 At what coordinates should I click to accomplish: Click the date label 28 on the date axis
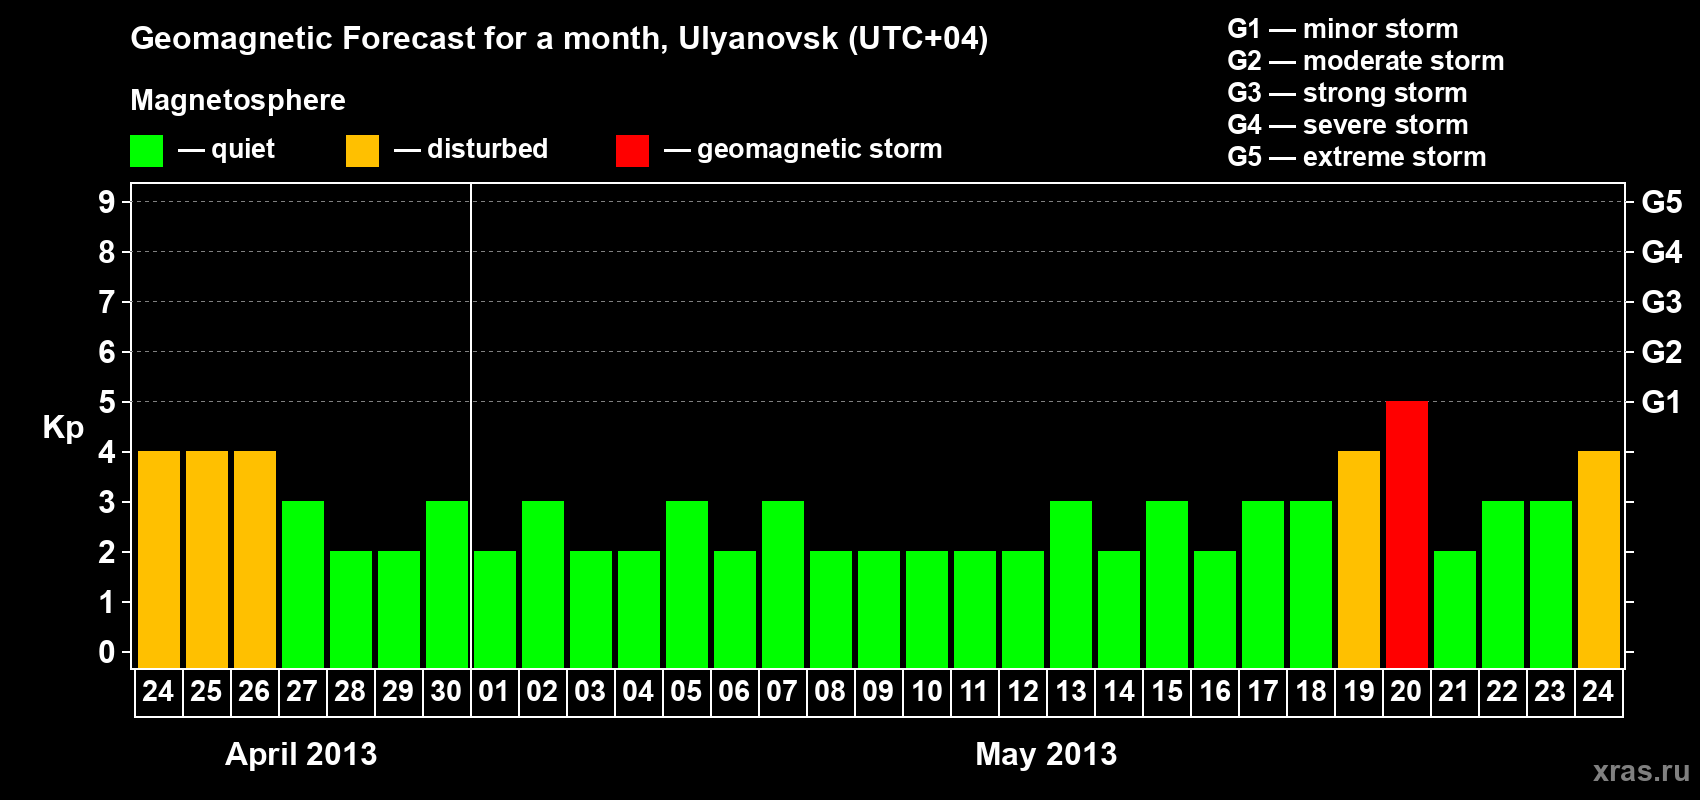pyautogui.click(x=350, y=692)
